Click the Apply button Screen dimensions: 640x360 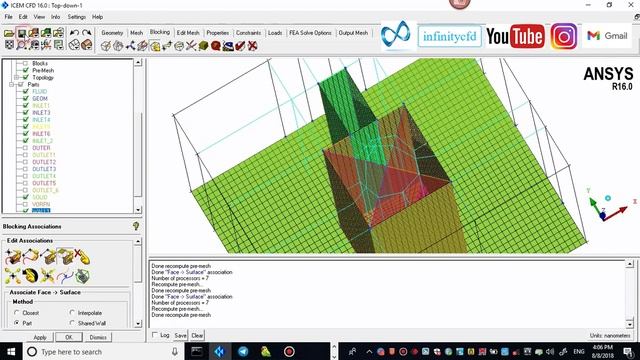click(40, 337)
